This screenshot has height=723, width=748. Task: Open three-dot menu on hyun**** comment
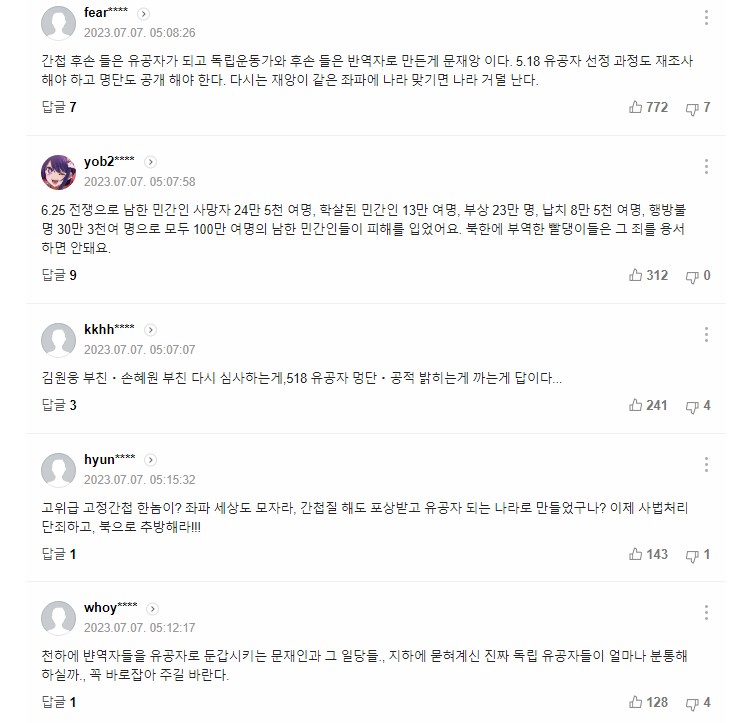tap(707, 464)
